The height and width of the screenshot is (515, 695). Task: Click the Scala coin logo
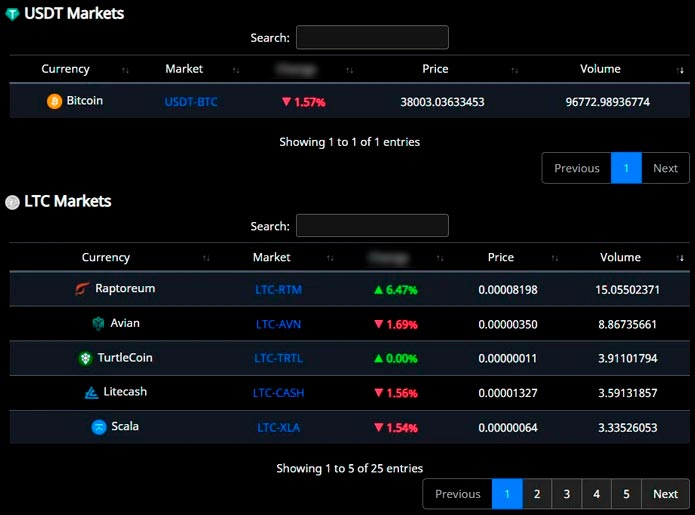pyautogui.click(x=99, y=427)
